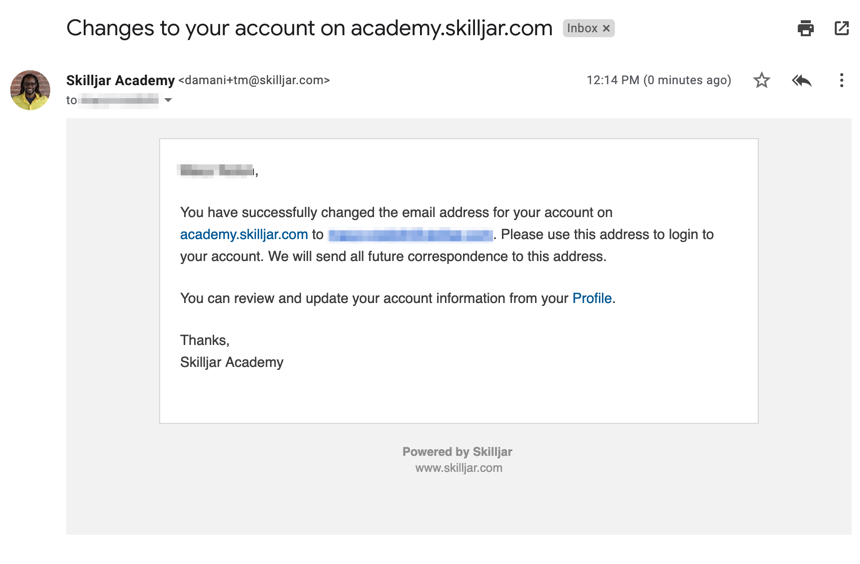The width and height of the screenshot is (860, 564).
Task: Visit www.skilljar.com in the footer
Action: pyautogui.click(x=459, y=468)
